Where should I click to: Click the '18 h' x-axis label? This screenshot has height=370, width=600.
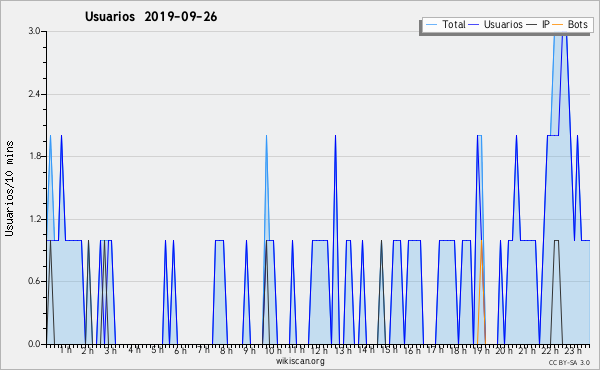click(x=458, y=351)
